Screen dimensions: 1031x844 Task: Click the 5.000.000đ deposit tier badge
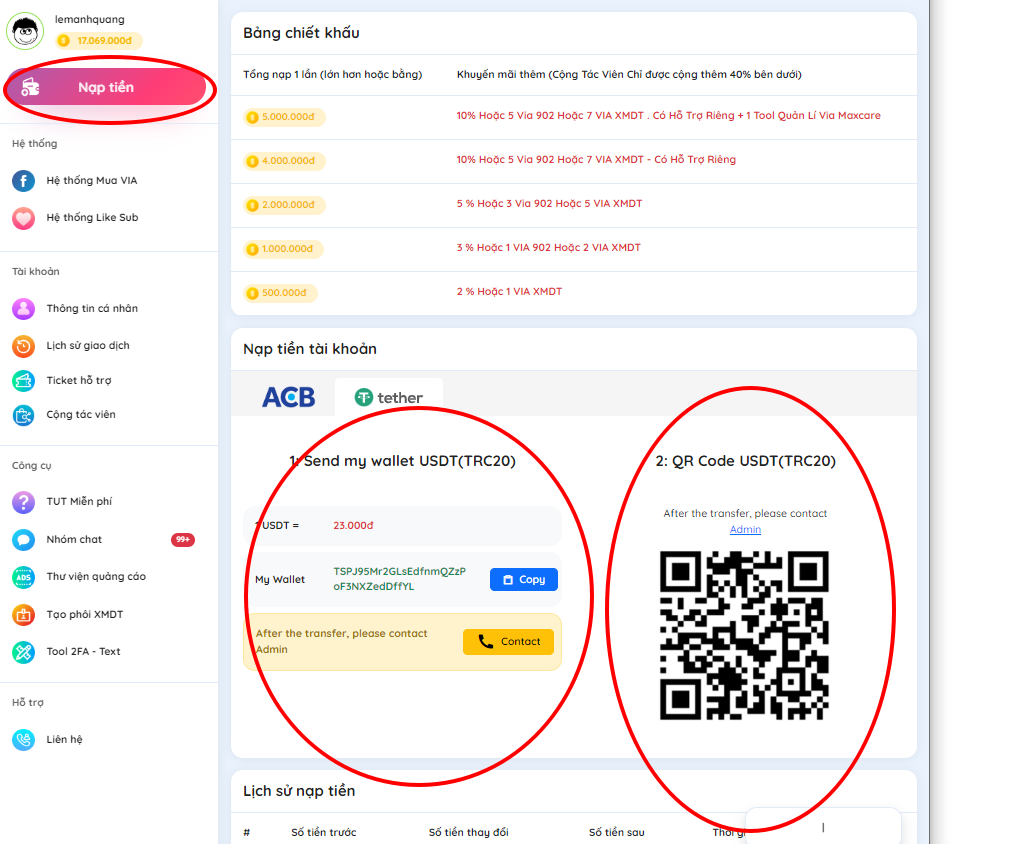coord(284,117)
